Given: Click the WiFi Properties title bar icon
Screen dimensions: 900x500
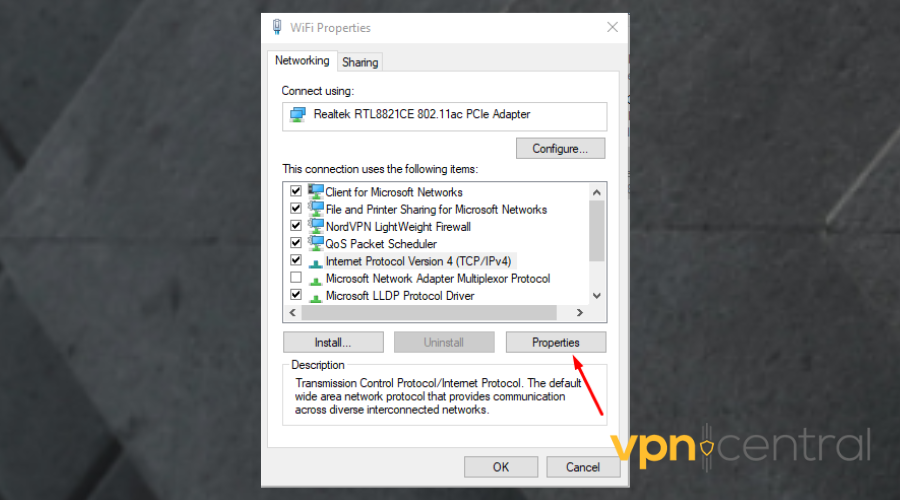Looking at the screenshot, I should [x=277, y=27].
